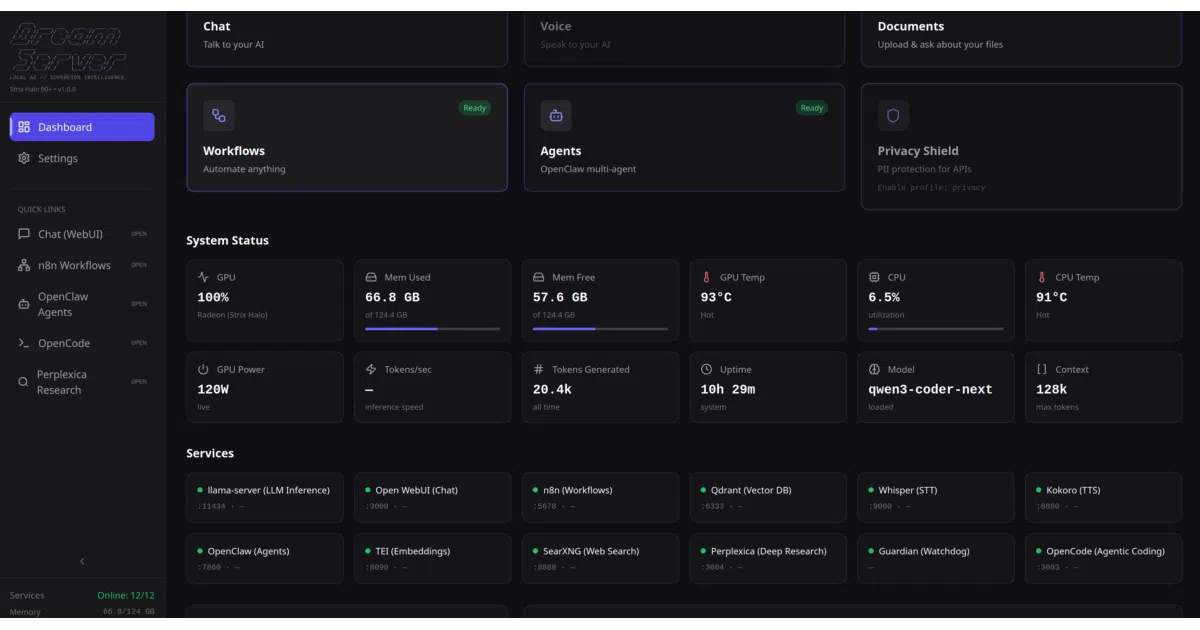Viewport: 1200px width, 630px height.
Task: Click the Tokens Generated hash icon
Action: tap(539, 369)
